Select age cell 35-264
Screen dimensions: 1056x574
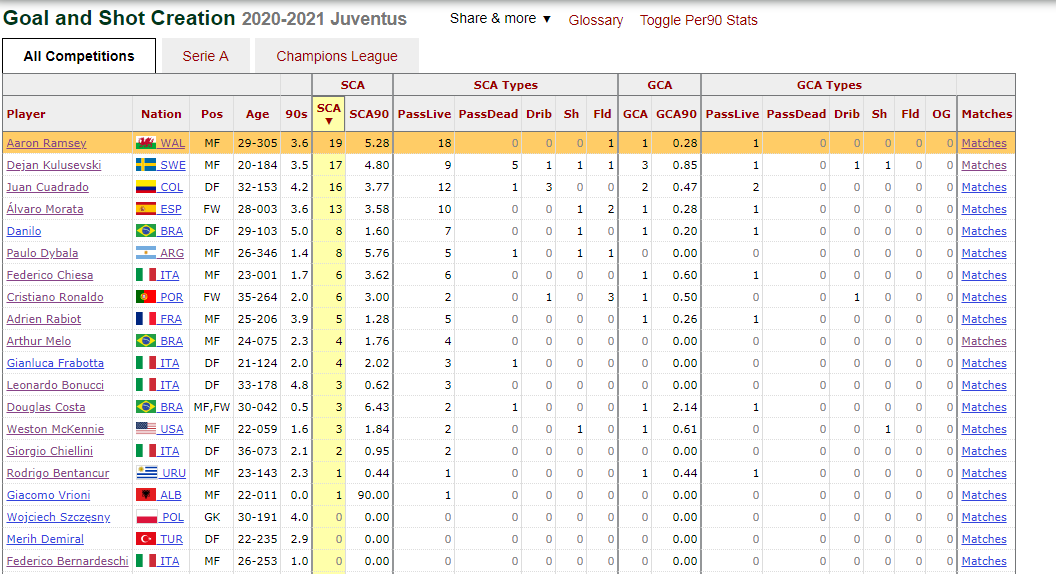pyautogui.click(x=257, y=297)
